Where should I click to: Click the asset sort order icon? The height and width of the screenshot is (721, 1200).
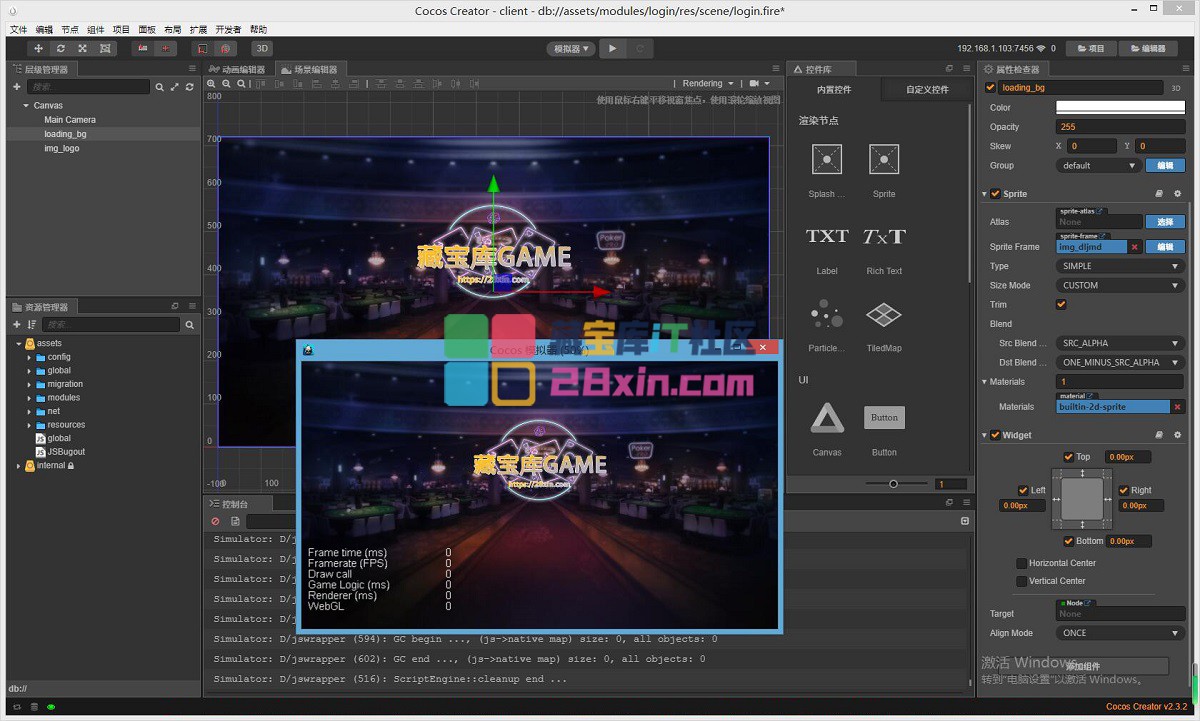click(x=32, y=325)
